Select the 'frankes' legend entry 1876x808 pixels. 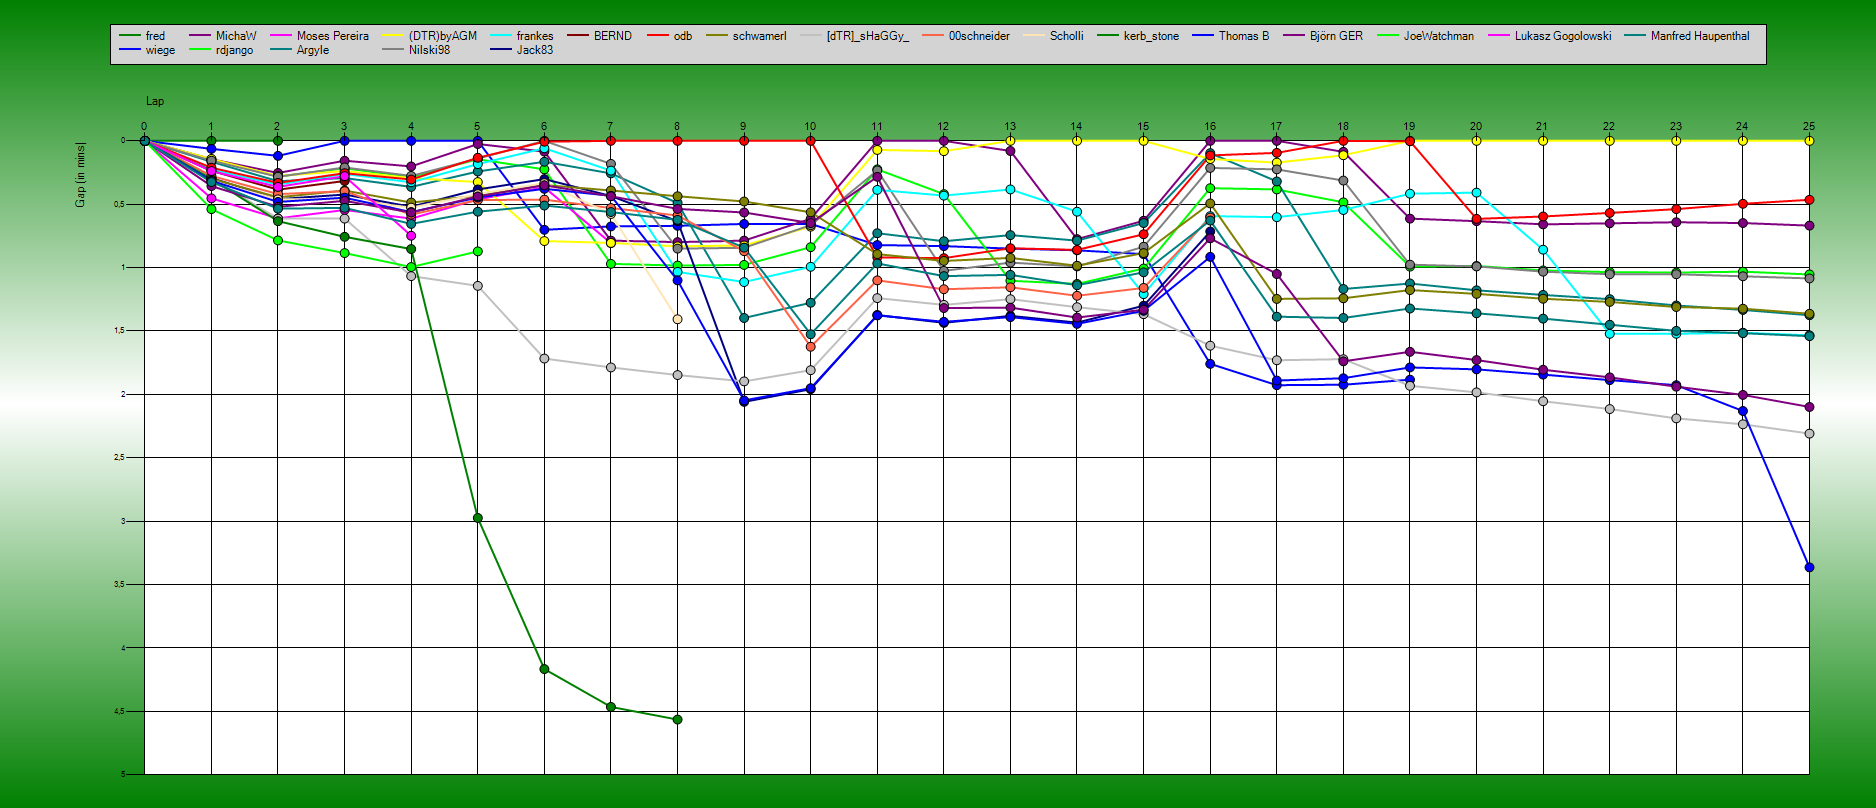[x=535, y=36]
